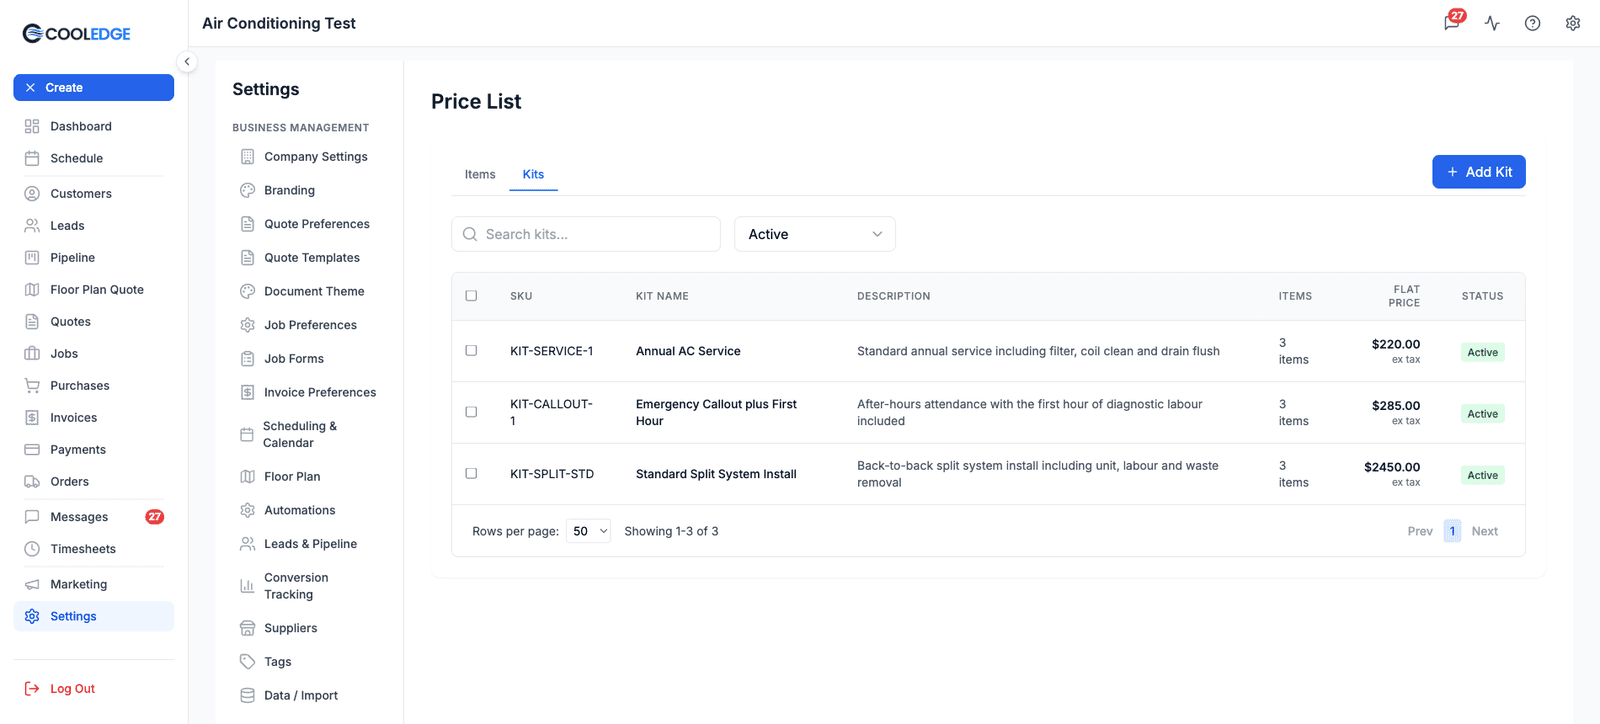Open Floor Plan Quote in sidebar

tap(94, 289)
